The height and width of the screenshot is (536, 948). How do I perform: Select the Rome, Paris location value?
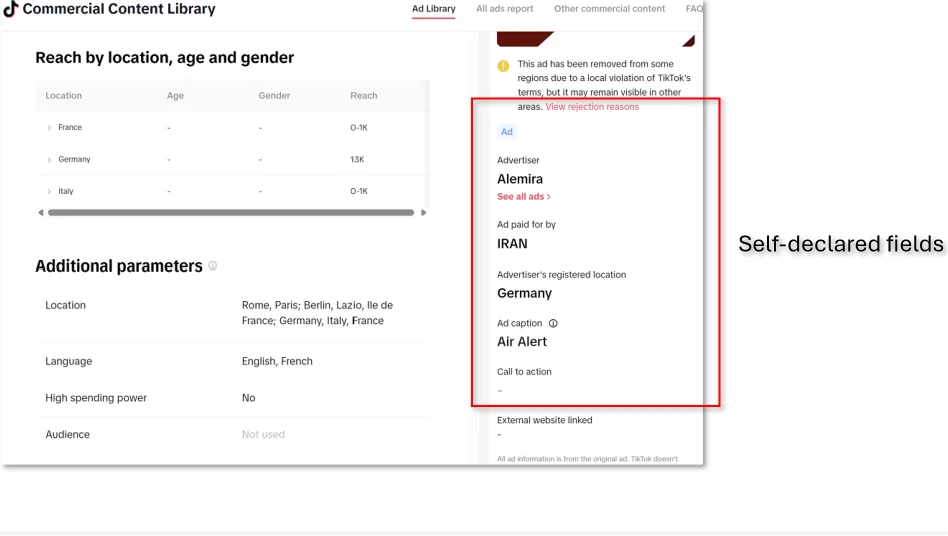click(x=317, y=313)
